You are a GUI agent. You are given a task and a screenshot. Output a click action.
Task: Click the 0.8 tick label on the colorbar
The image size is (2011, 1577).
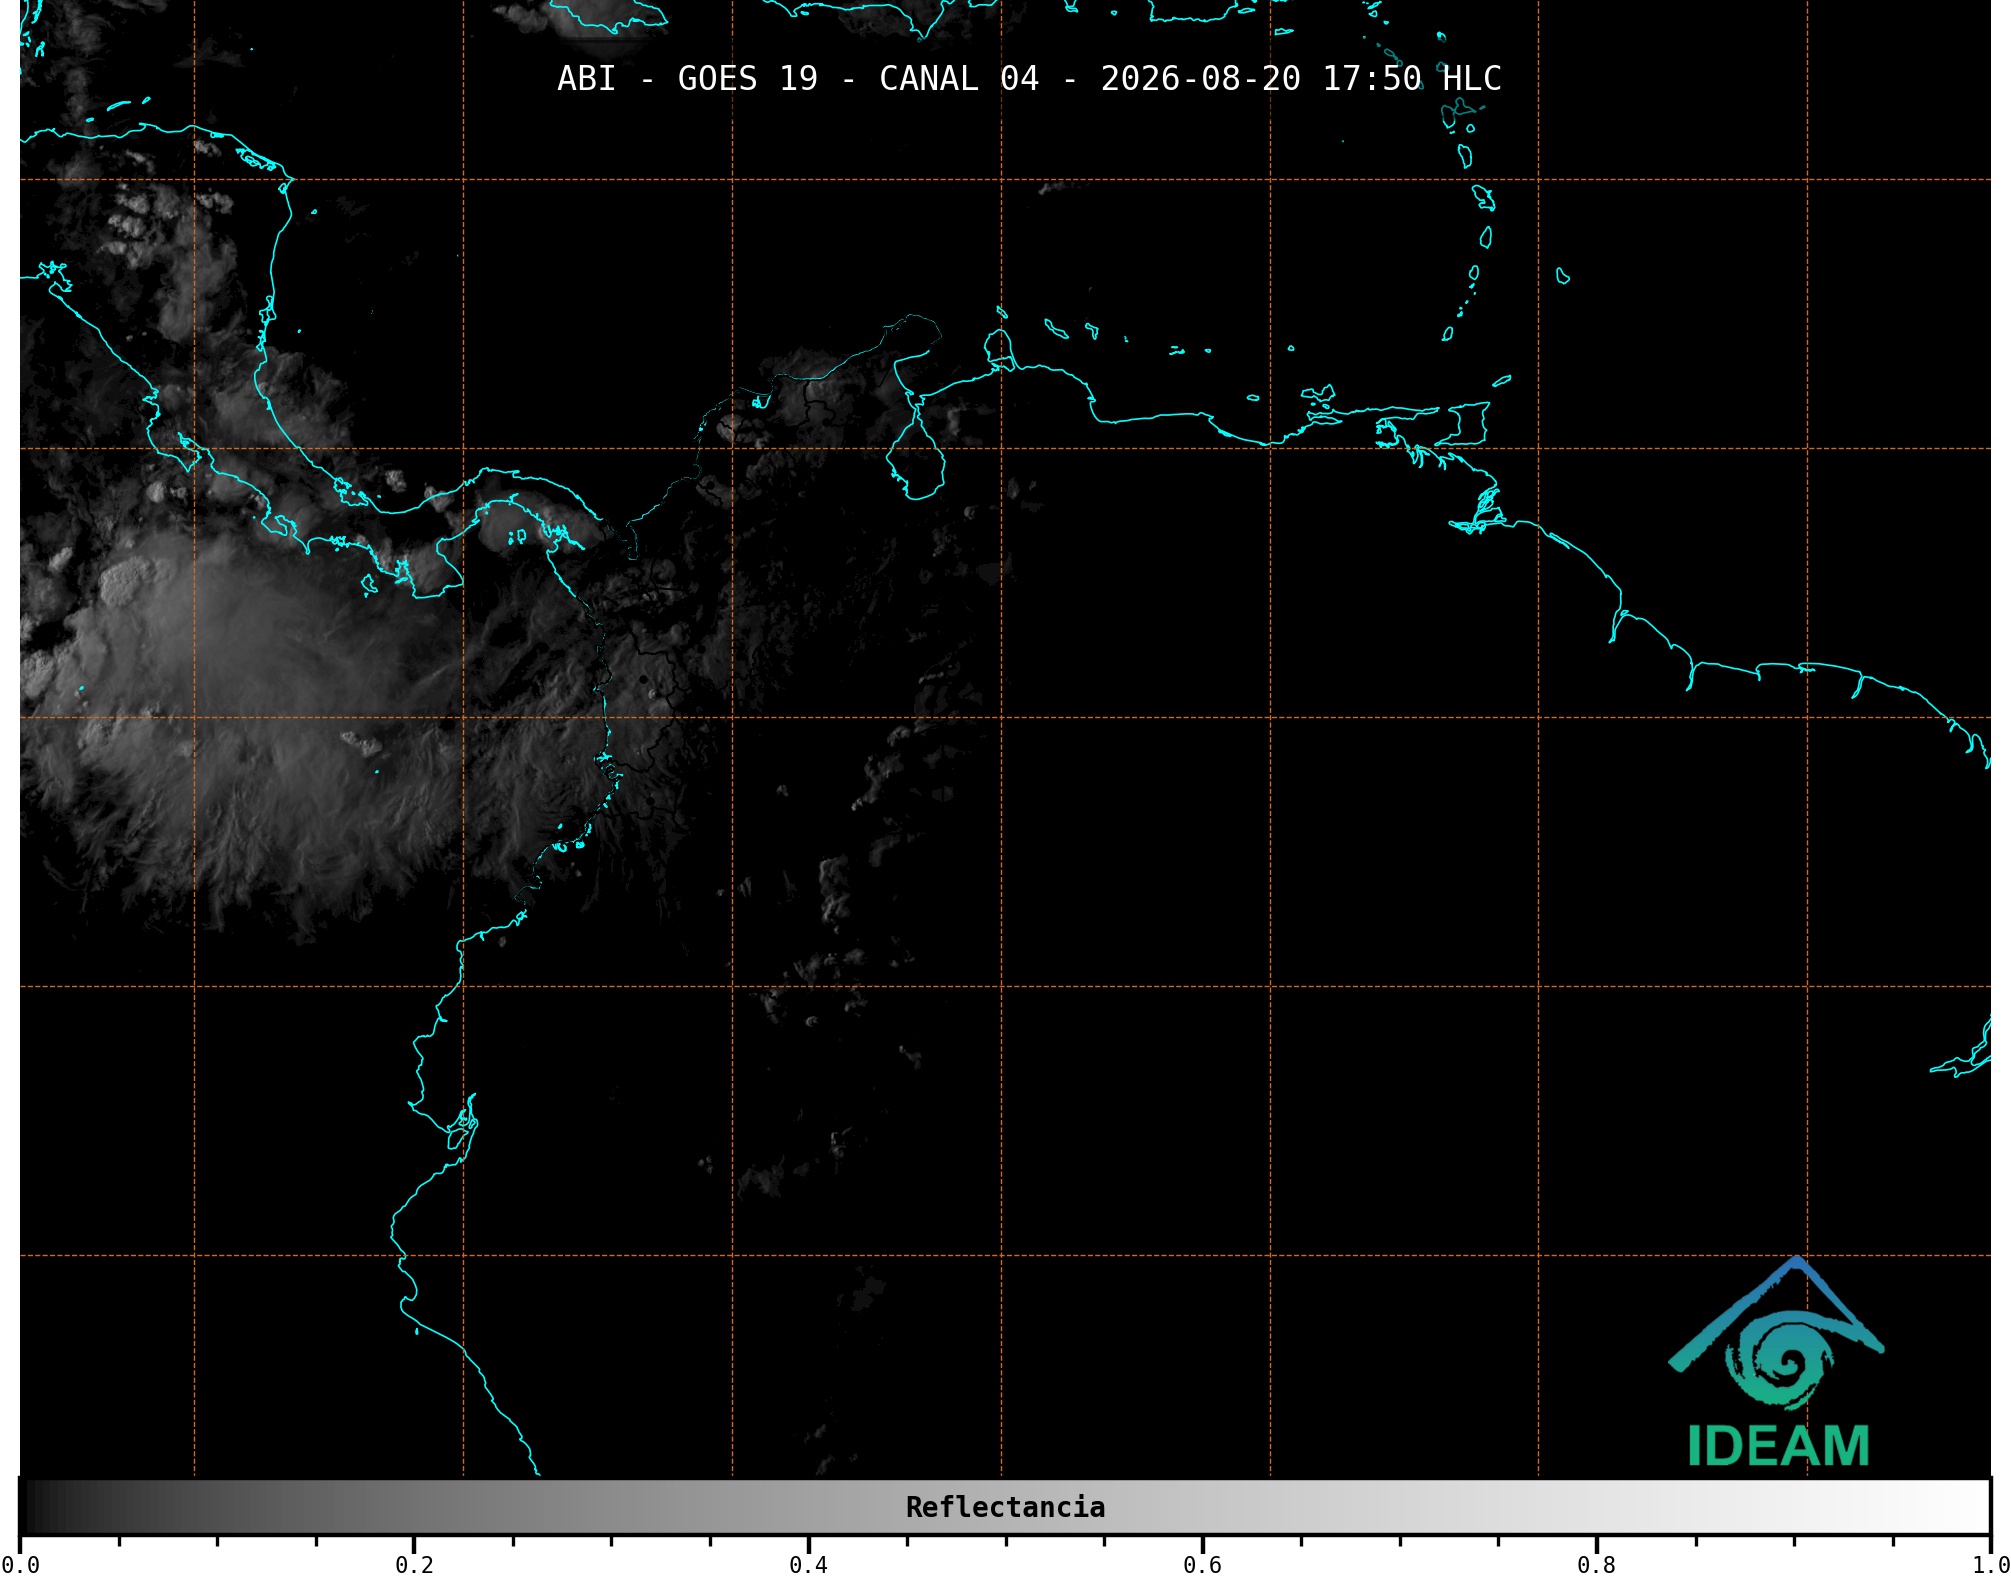point(1596,1565)
